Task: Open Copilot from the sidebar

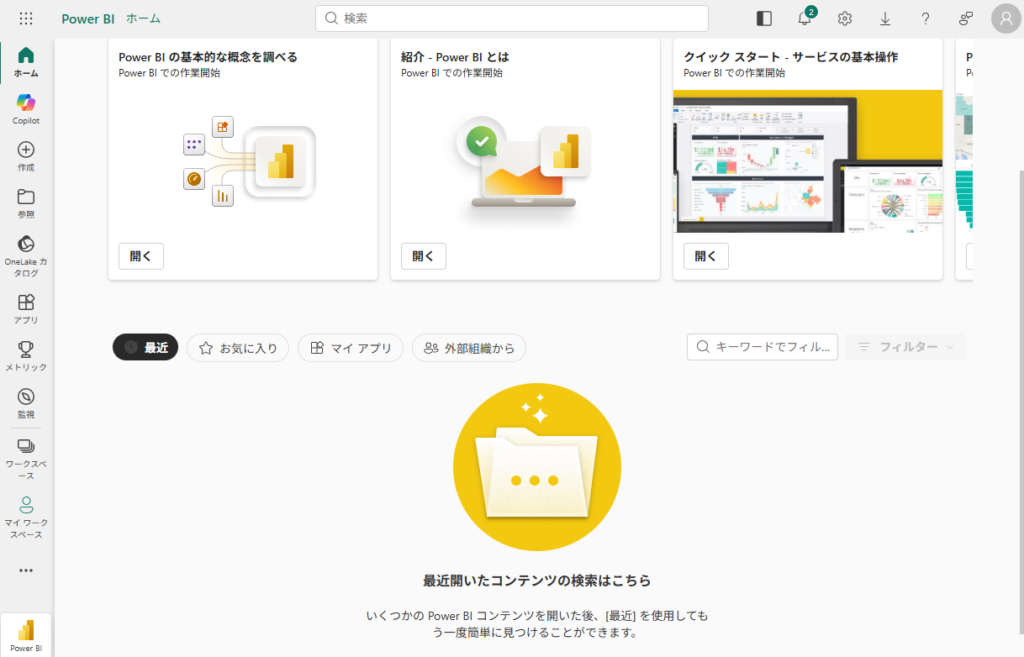Action: [x=26, y=108]
